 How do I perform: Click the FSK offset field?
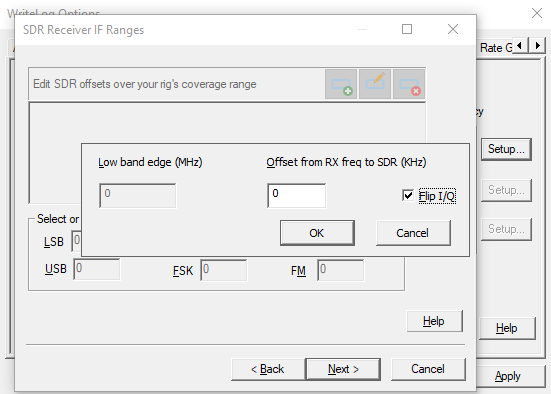coord(223,270)
